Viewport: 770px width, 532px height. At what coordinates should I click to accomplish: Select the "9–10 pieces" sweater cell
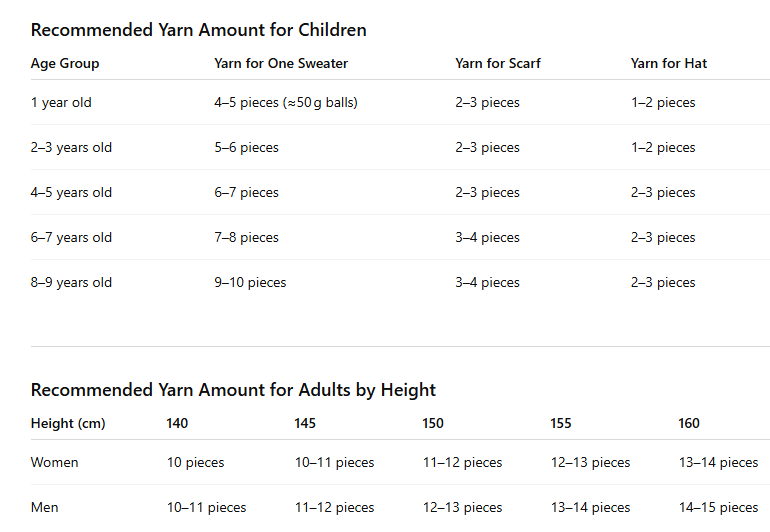point(250,282)
